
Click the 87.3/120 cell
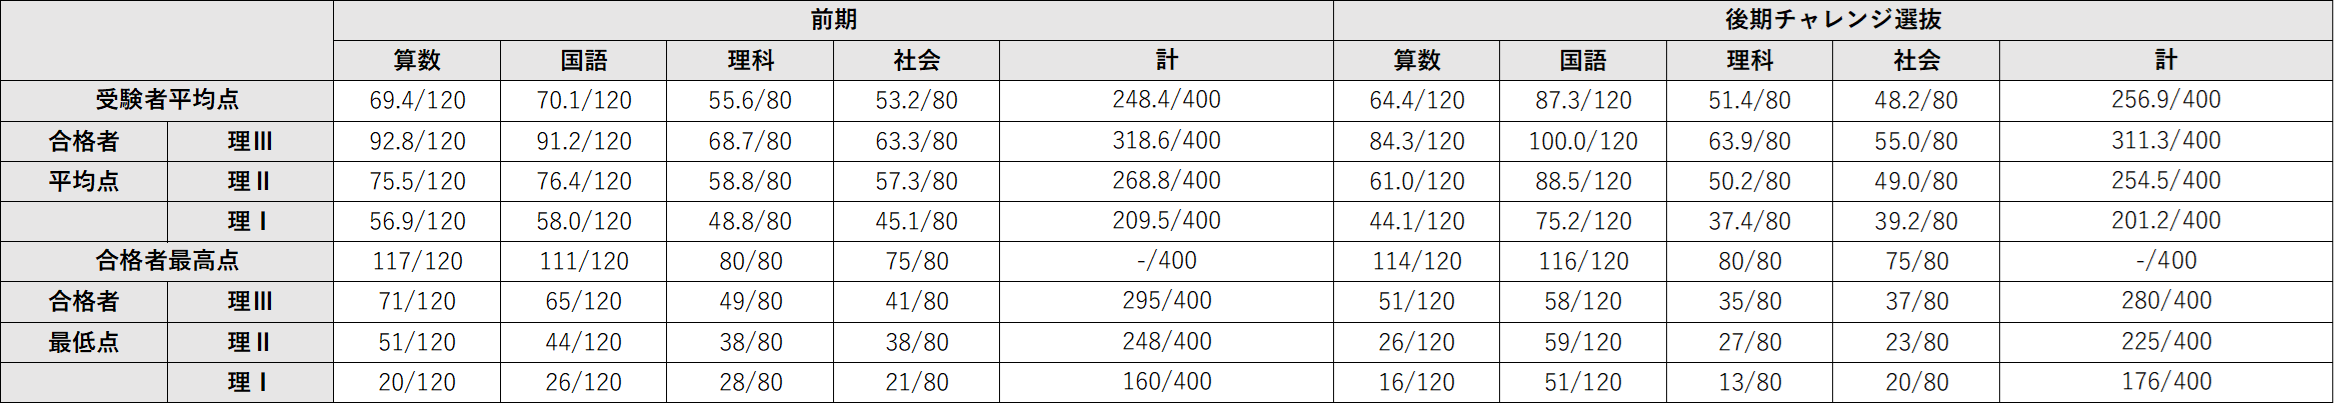1583,100
